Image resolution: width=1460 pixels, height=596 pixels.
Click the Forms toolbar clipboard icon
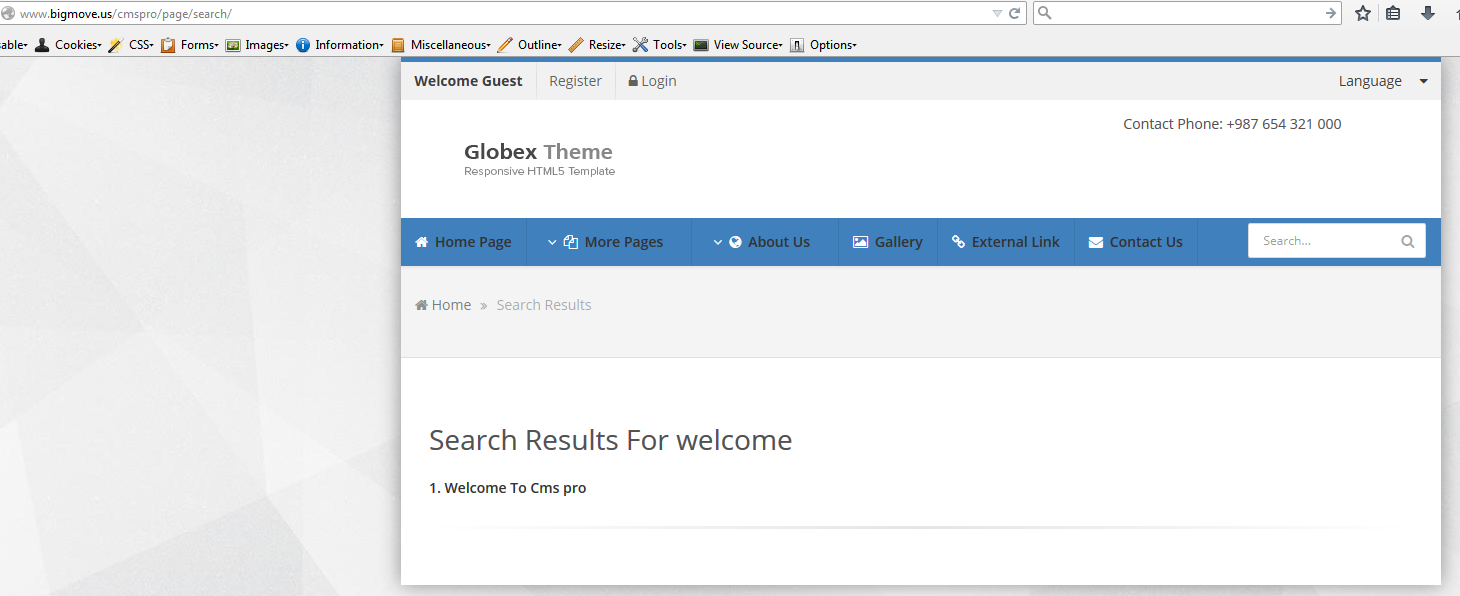[168, 45]
